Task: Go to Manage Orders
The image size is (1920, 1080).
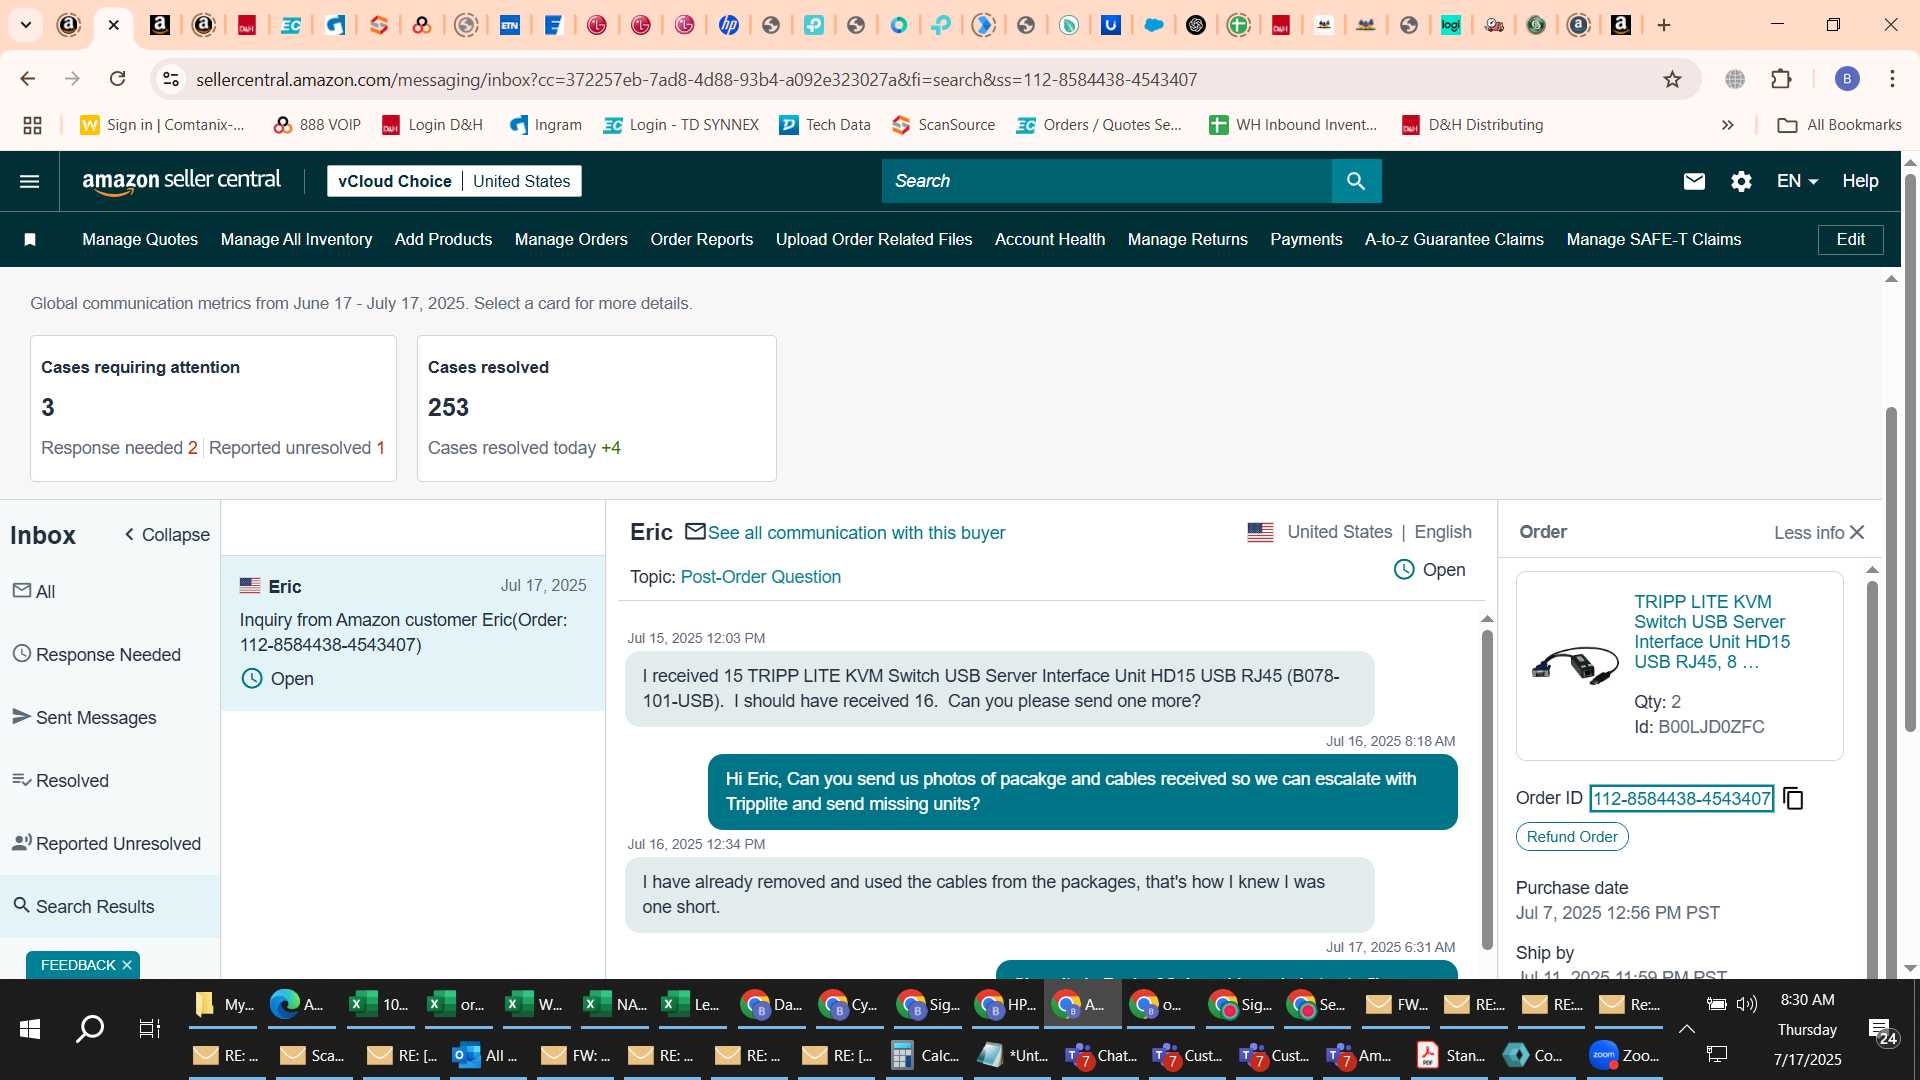Action: click(x=571, y=239)
